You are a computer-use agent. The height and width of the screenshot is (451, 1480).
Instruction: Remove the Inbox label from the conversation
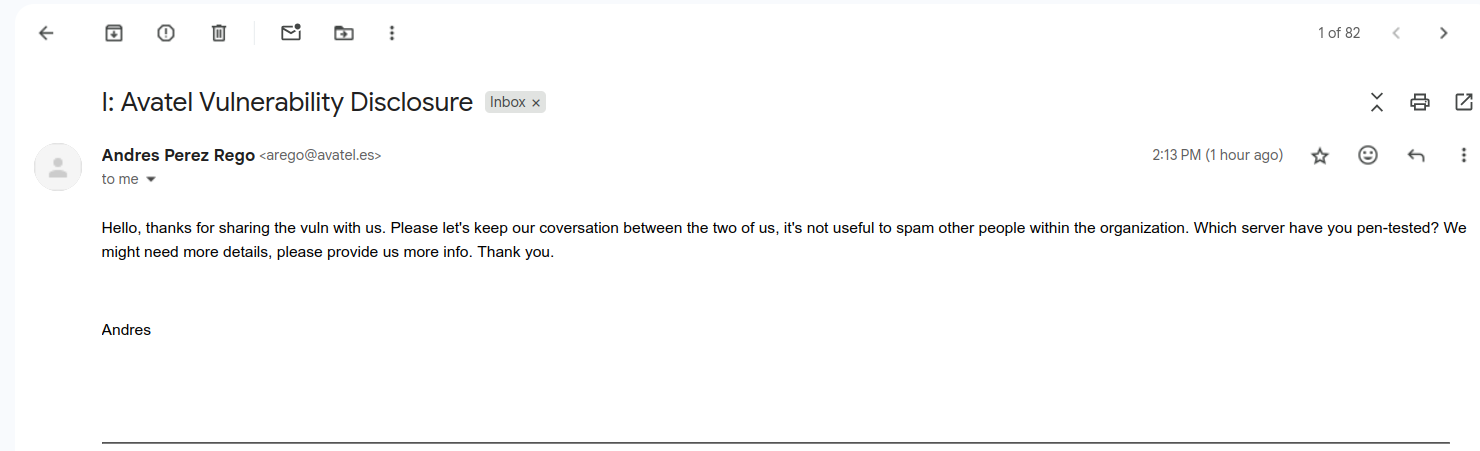tap(536, 103)
